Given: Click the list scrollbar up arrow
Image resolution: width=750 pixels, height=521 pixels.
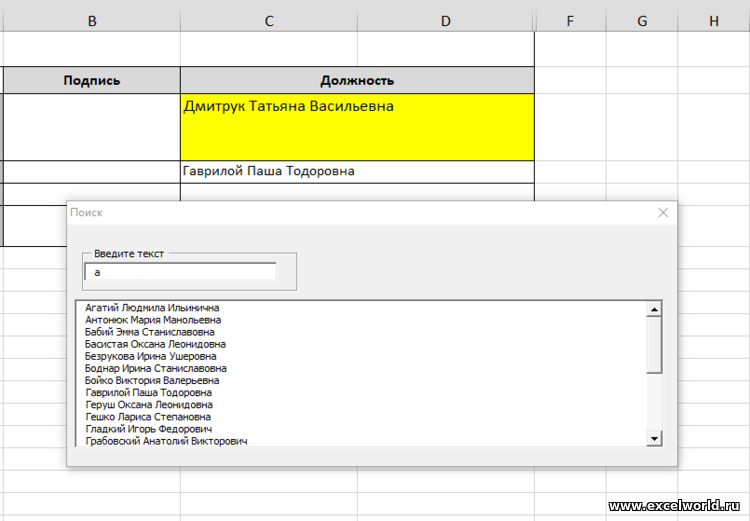Looking at the screenshot, I should [654, 310].
